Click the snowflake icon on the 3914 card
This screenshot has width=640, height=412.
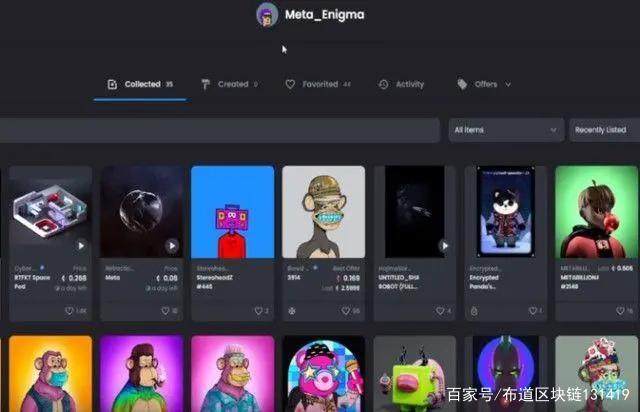tap(292, 311)
